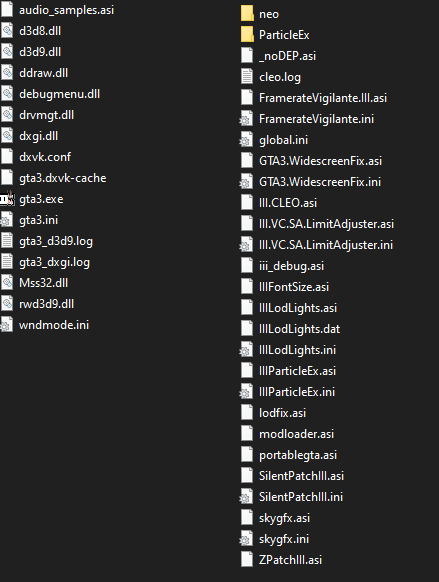The width and height of the screenshot is (439, 582).
Task: Select the FramerateVigilante.III.asi file
Action: pyautogui.click(x=314, y=98)
